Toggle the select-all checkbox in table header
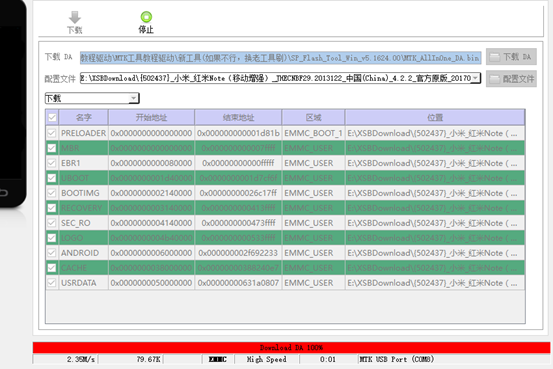The height and width of the screenshot is (369, 553). pos(52,117)
